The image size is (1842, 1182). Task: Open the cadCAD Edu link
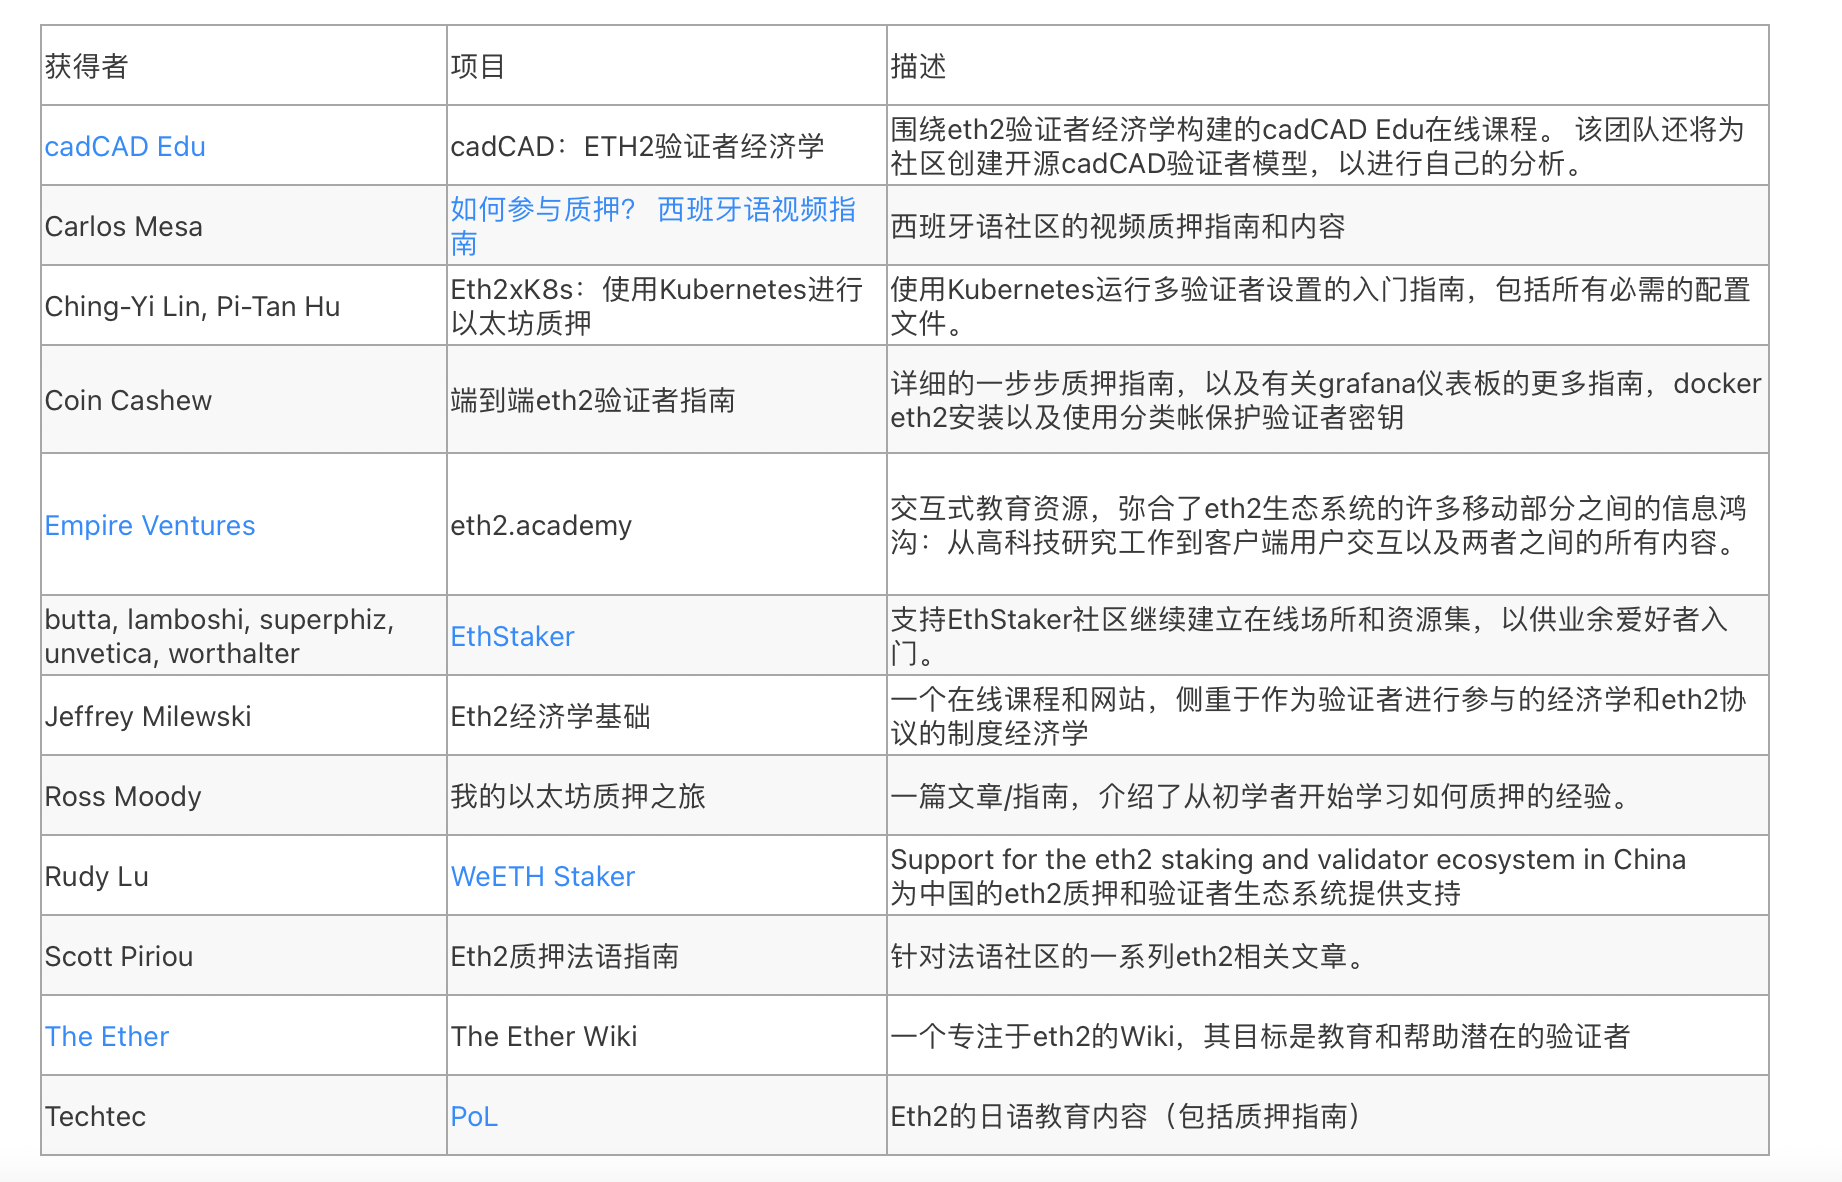click(x=124, y=146)
